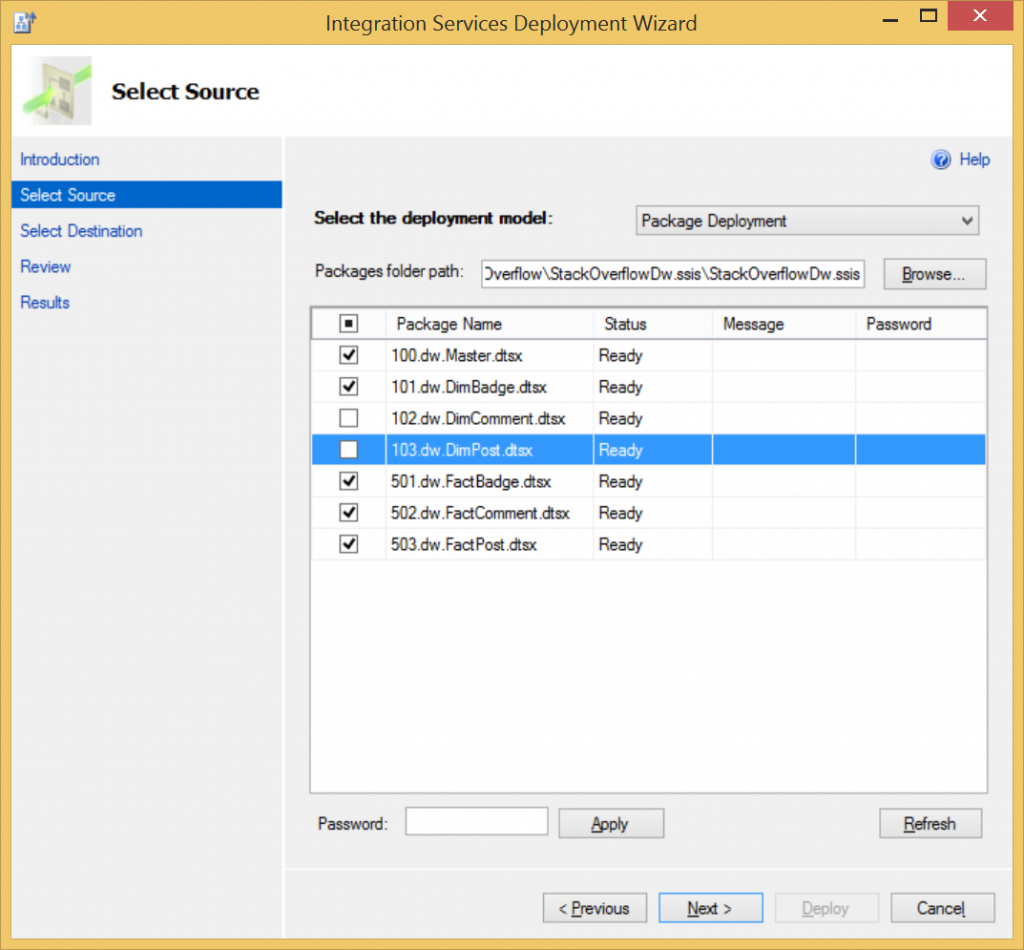Click Cancel to exit the wizard
The image size is (1024, 950).
[x=942, y=908]
